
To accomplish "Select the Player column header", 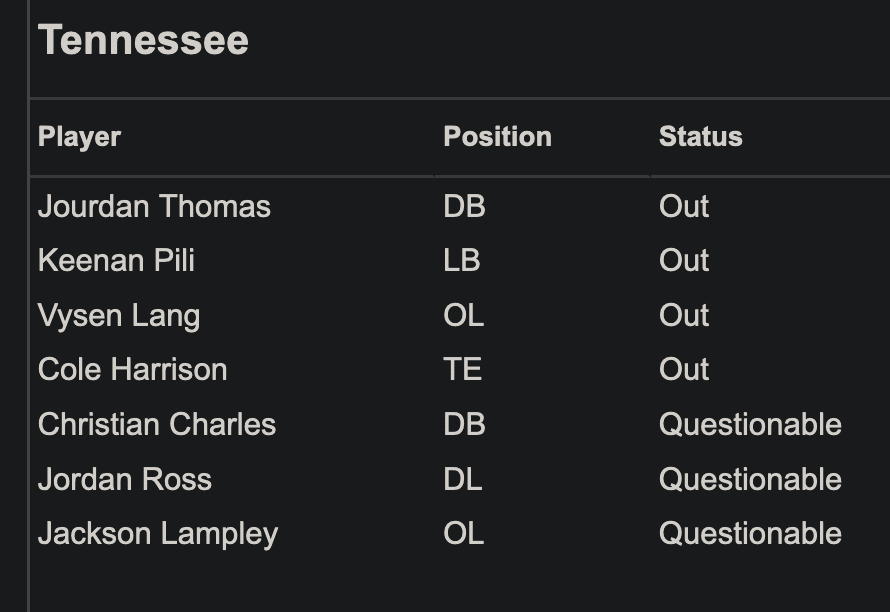I will click(x=79, y=137).
